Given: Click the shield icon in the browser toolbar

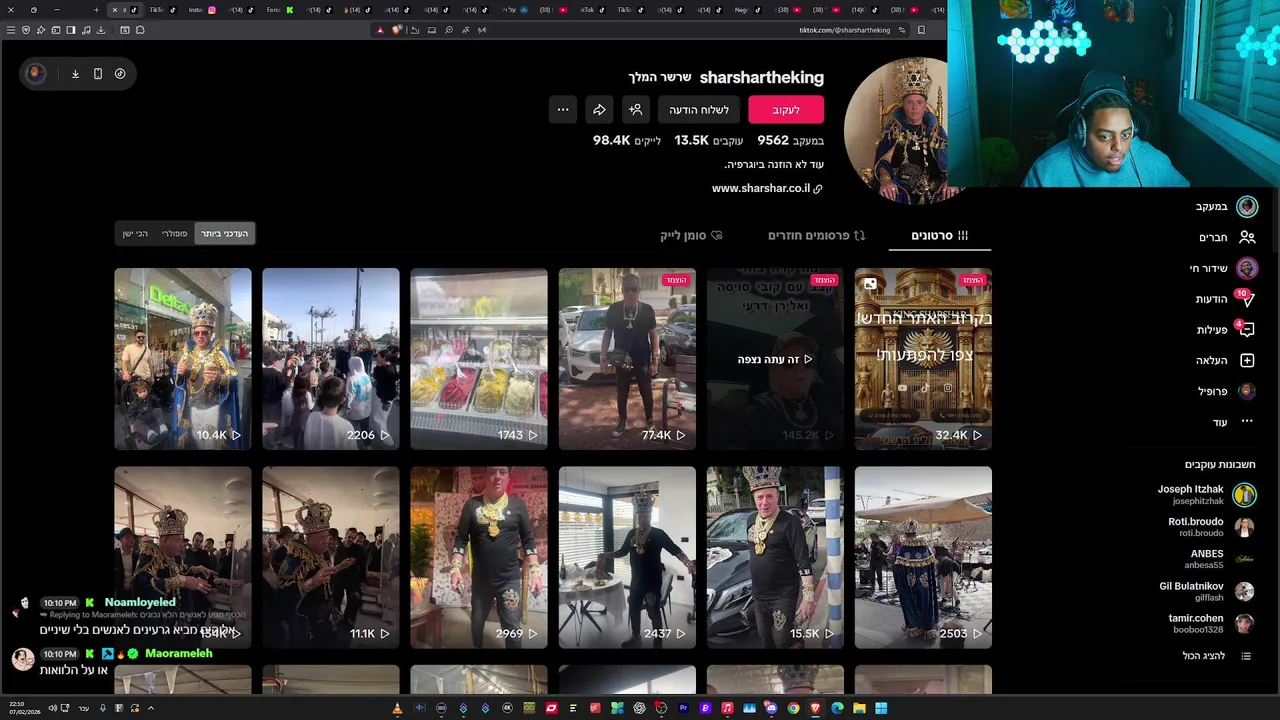Looking at the screenshot, I should tap(26, 30).
